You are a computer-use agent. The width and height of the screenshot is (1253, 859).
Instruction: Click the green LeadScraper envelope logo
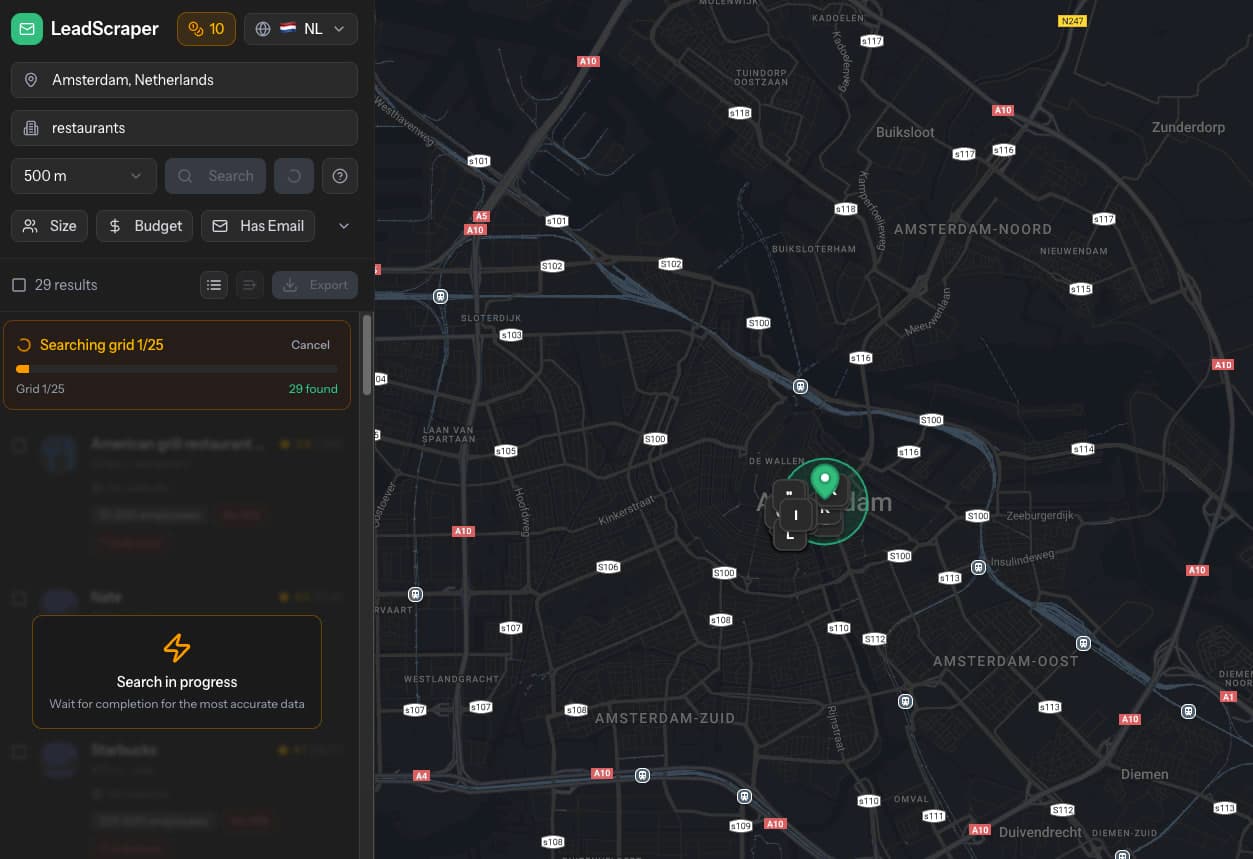point(28,28)
